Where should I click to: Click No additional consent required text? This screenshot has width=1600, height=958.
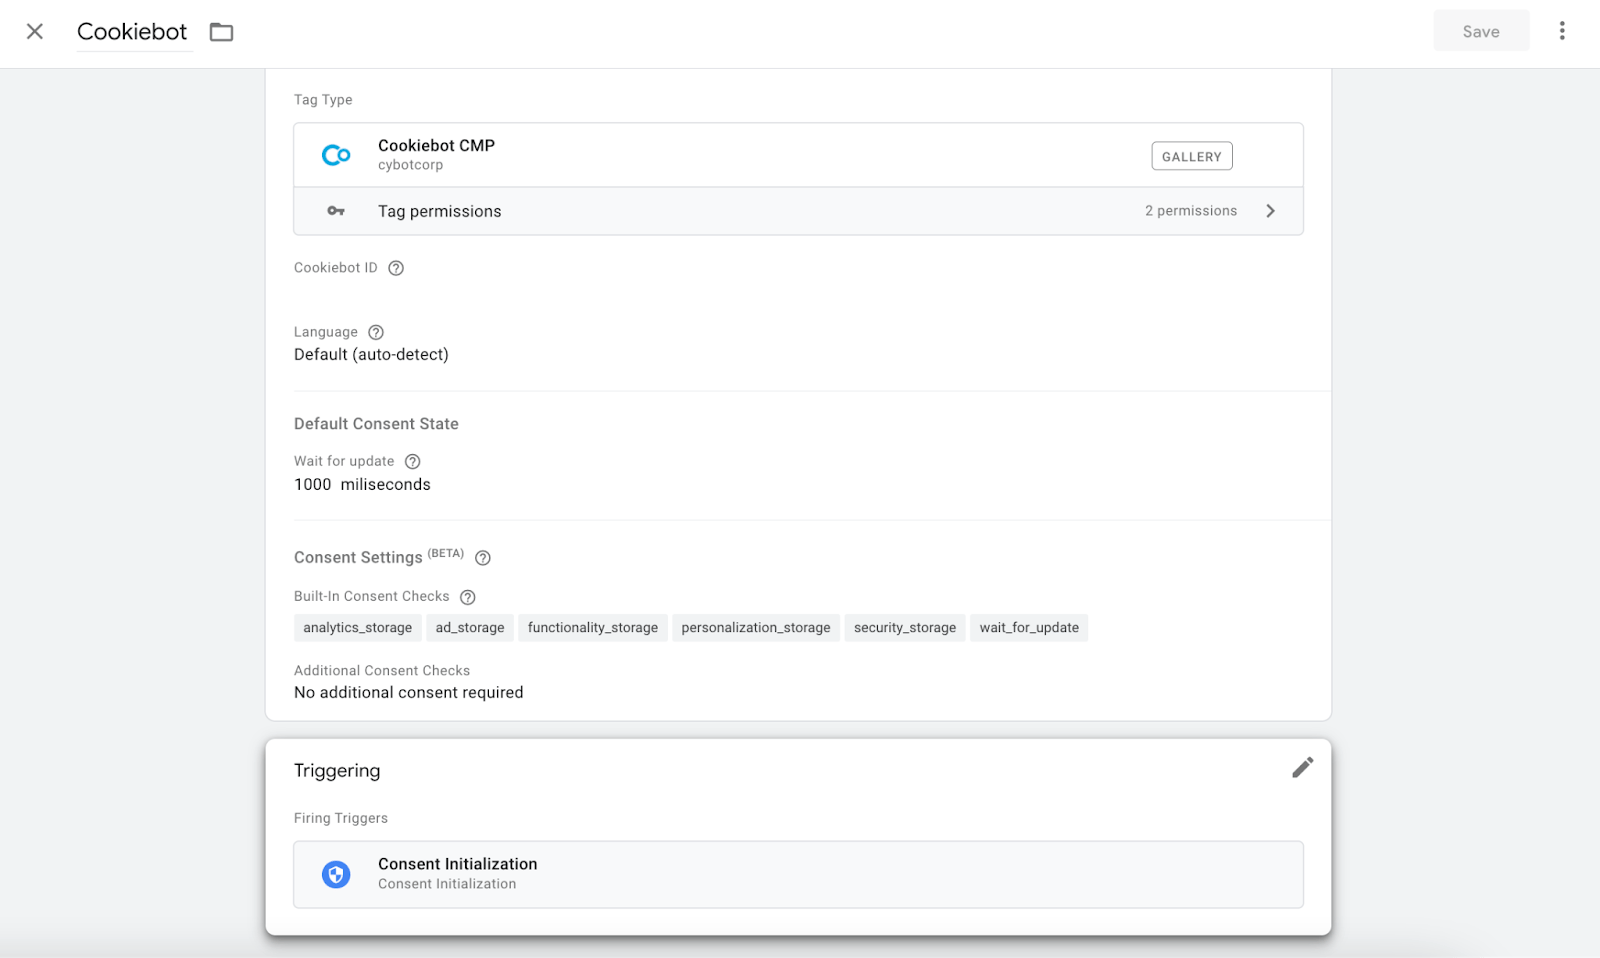pyautogui.click(x=409, y=692)
